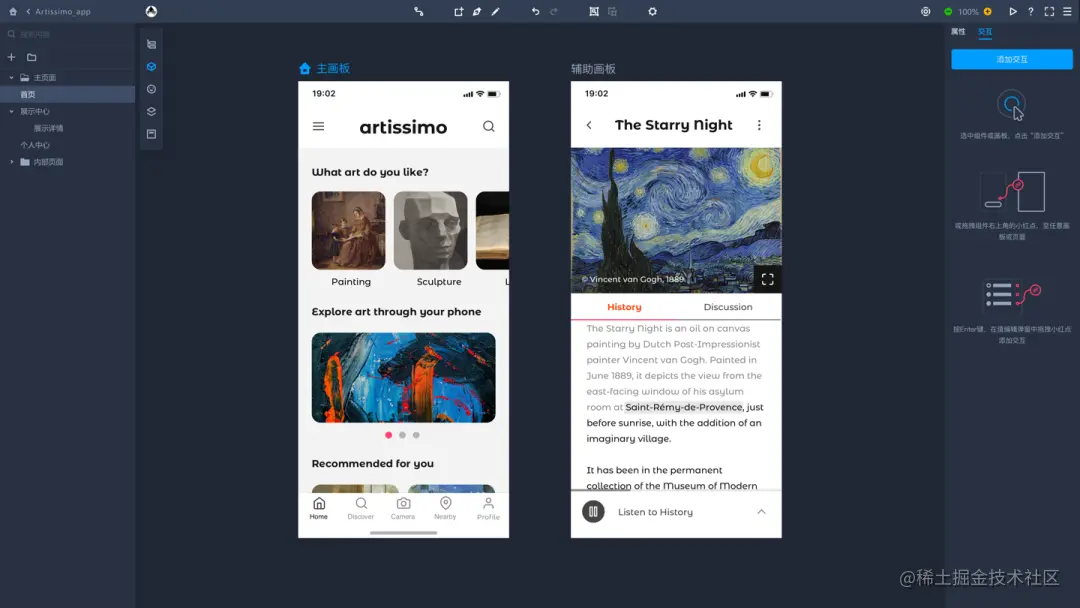
Task: Select the connection line tool in toolbar
Action: [418, 11]
